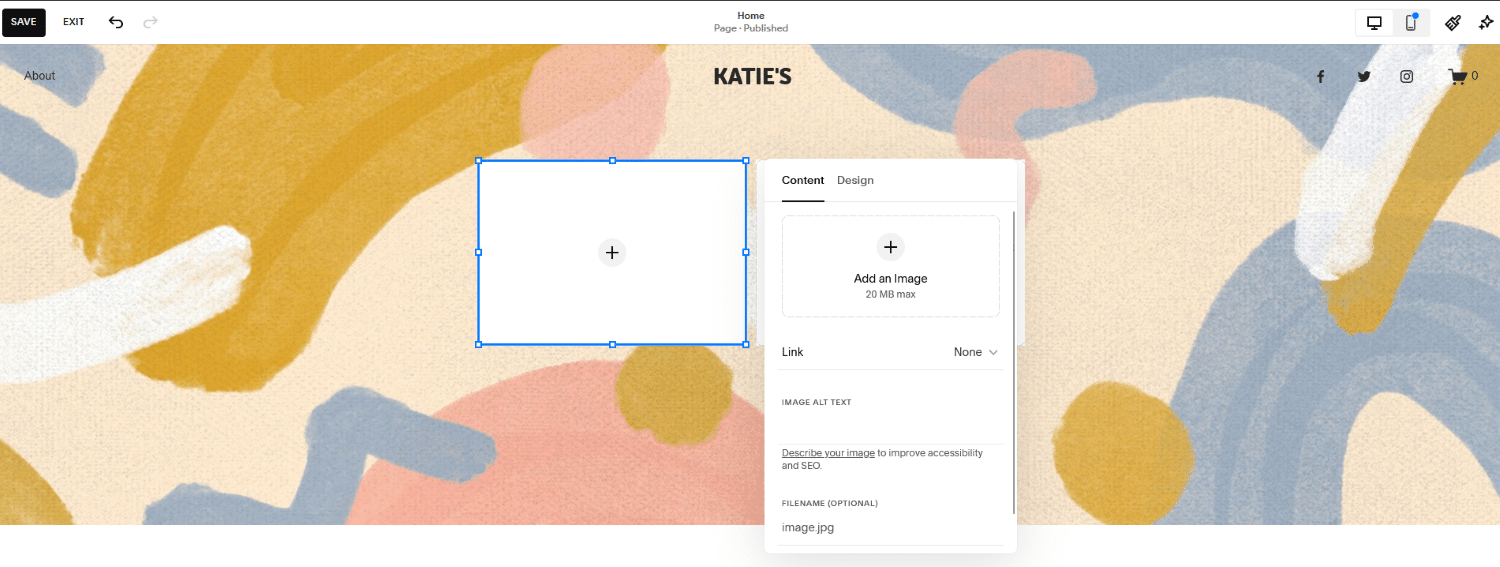Click the FILENAME (OPTIONAL) label
Image resolution: width=1500 pixels, height=567 pixels.
tap(830, 503)
